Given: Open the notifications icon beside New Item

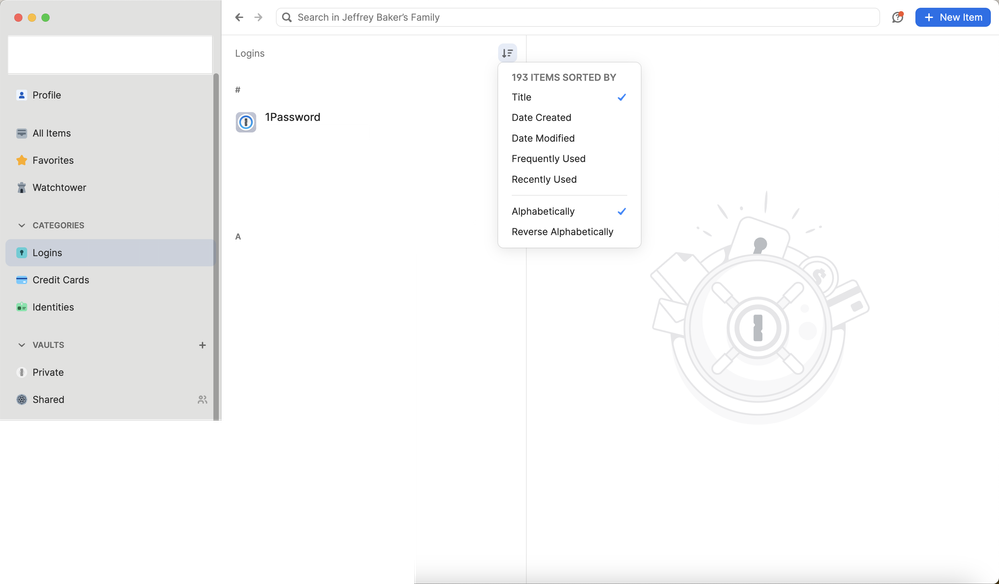Looking at the screenshot, I should 898,17.
